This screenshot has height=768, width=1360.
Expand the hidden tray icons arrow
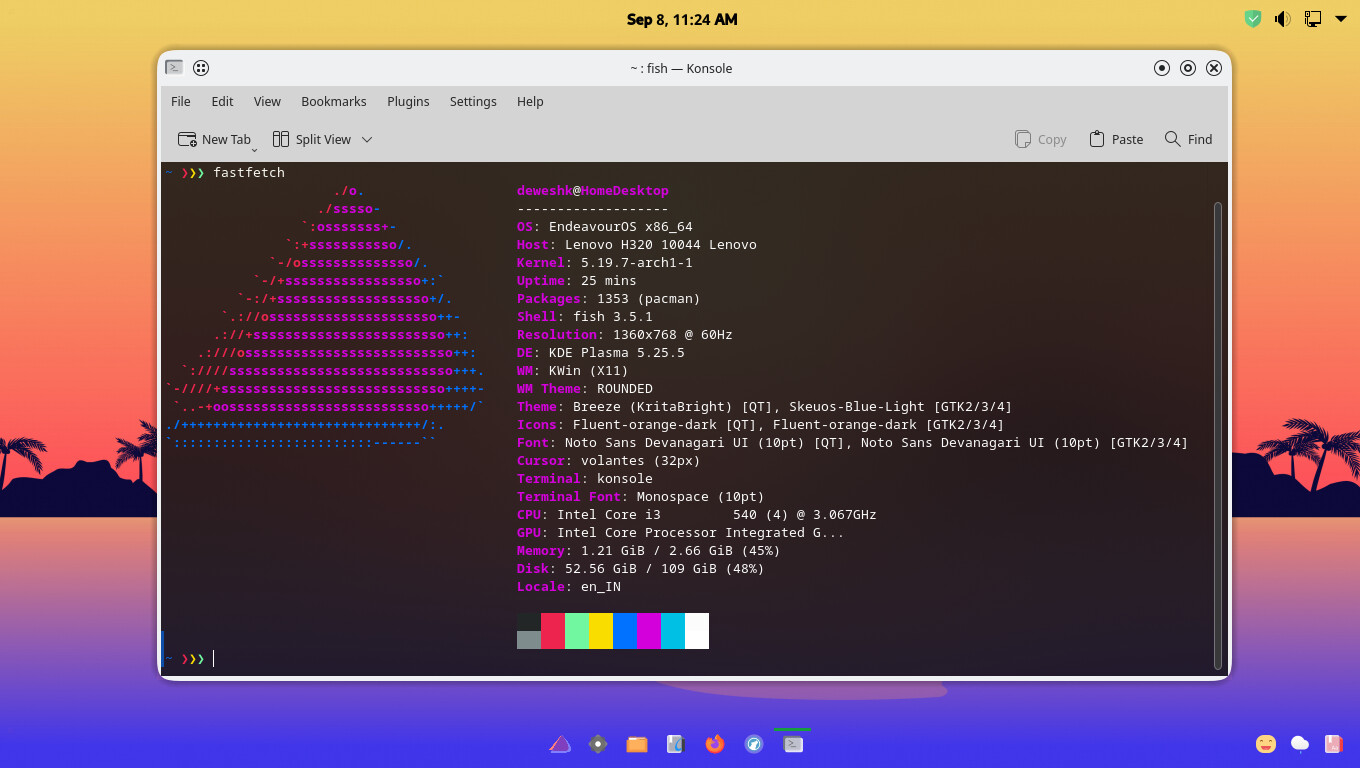coord(1341,19)
